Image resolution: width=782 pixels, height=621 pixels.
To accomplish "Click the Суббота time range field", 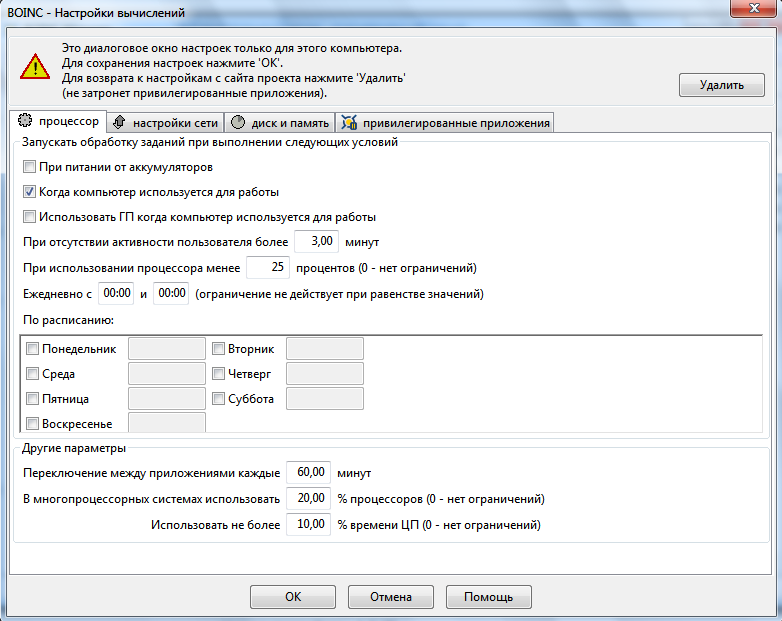I will (325, 399).
